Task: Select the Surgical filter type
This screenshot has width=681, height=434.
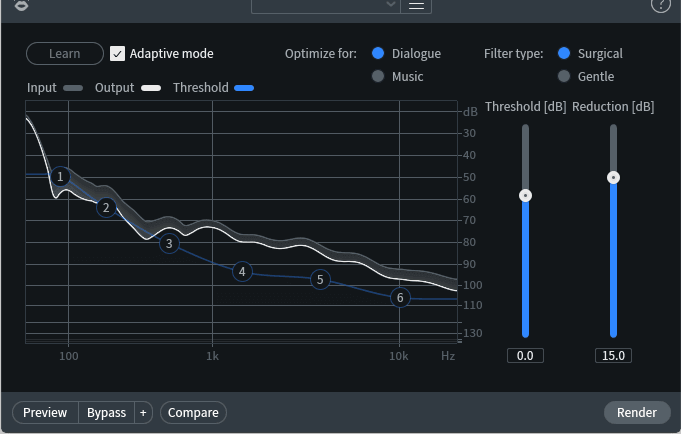Action: (564, 53)
